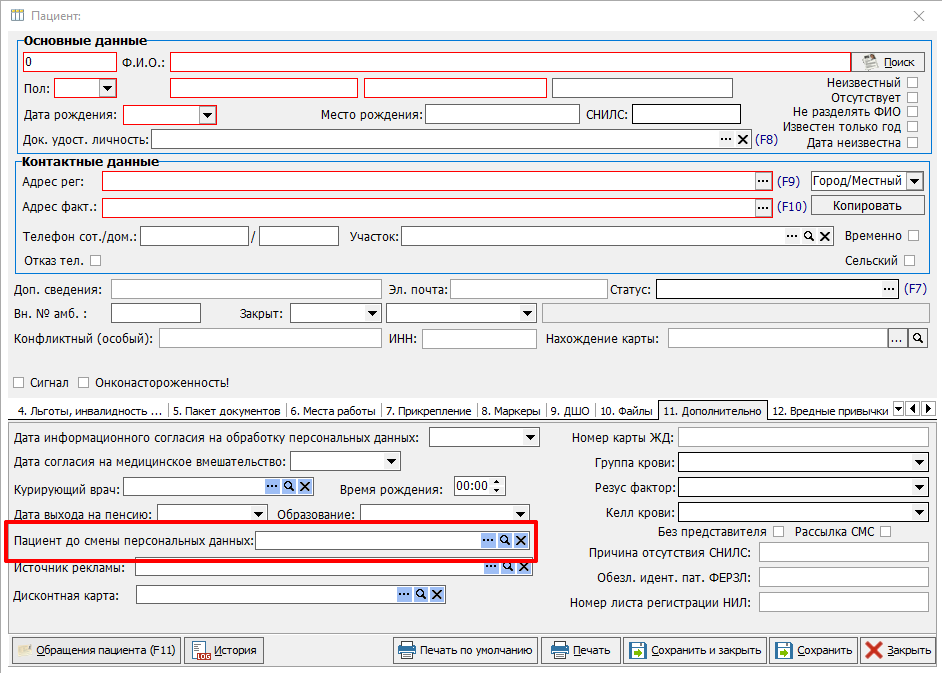Clear the Курирующий врач field with X icon
The width and height of the screenshot is (942, 673).
point(305,487)
